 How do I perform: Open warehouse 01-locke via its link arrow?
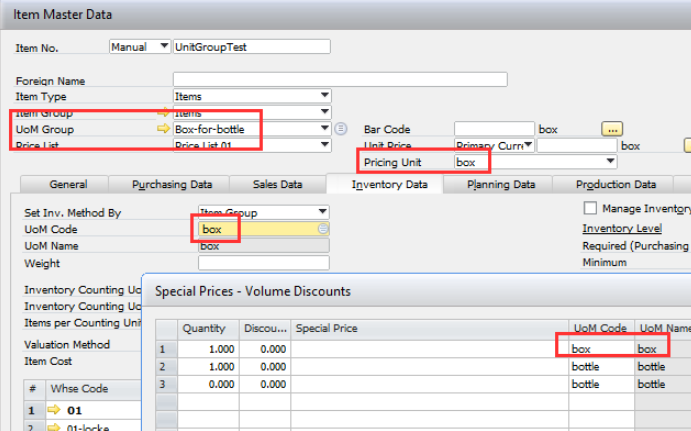pos(54,427)
